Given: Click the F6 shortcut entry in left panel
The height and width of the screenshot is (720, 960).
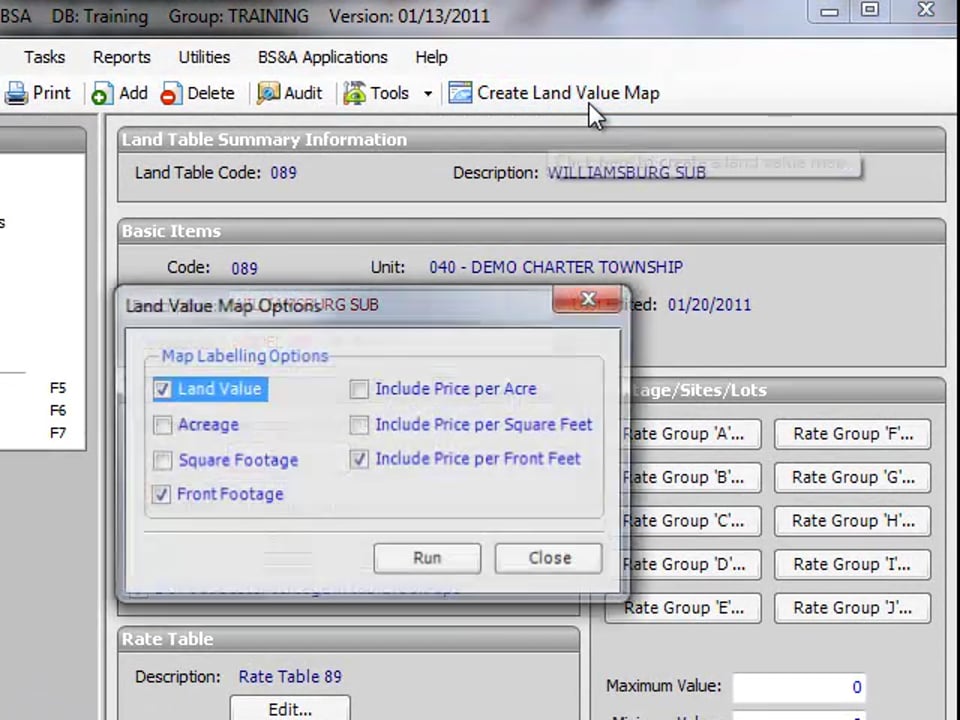Looking at the screenshot, I should pyautogui.click(x=58, y=411).
